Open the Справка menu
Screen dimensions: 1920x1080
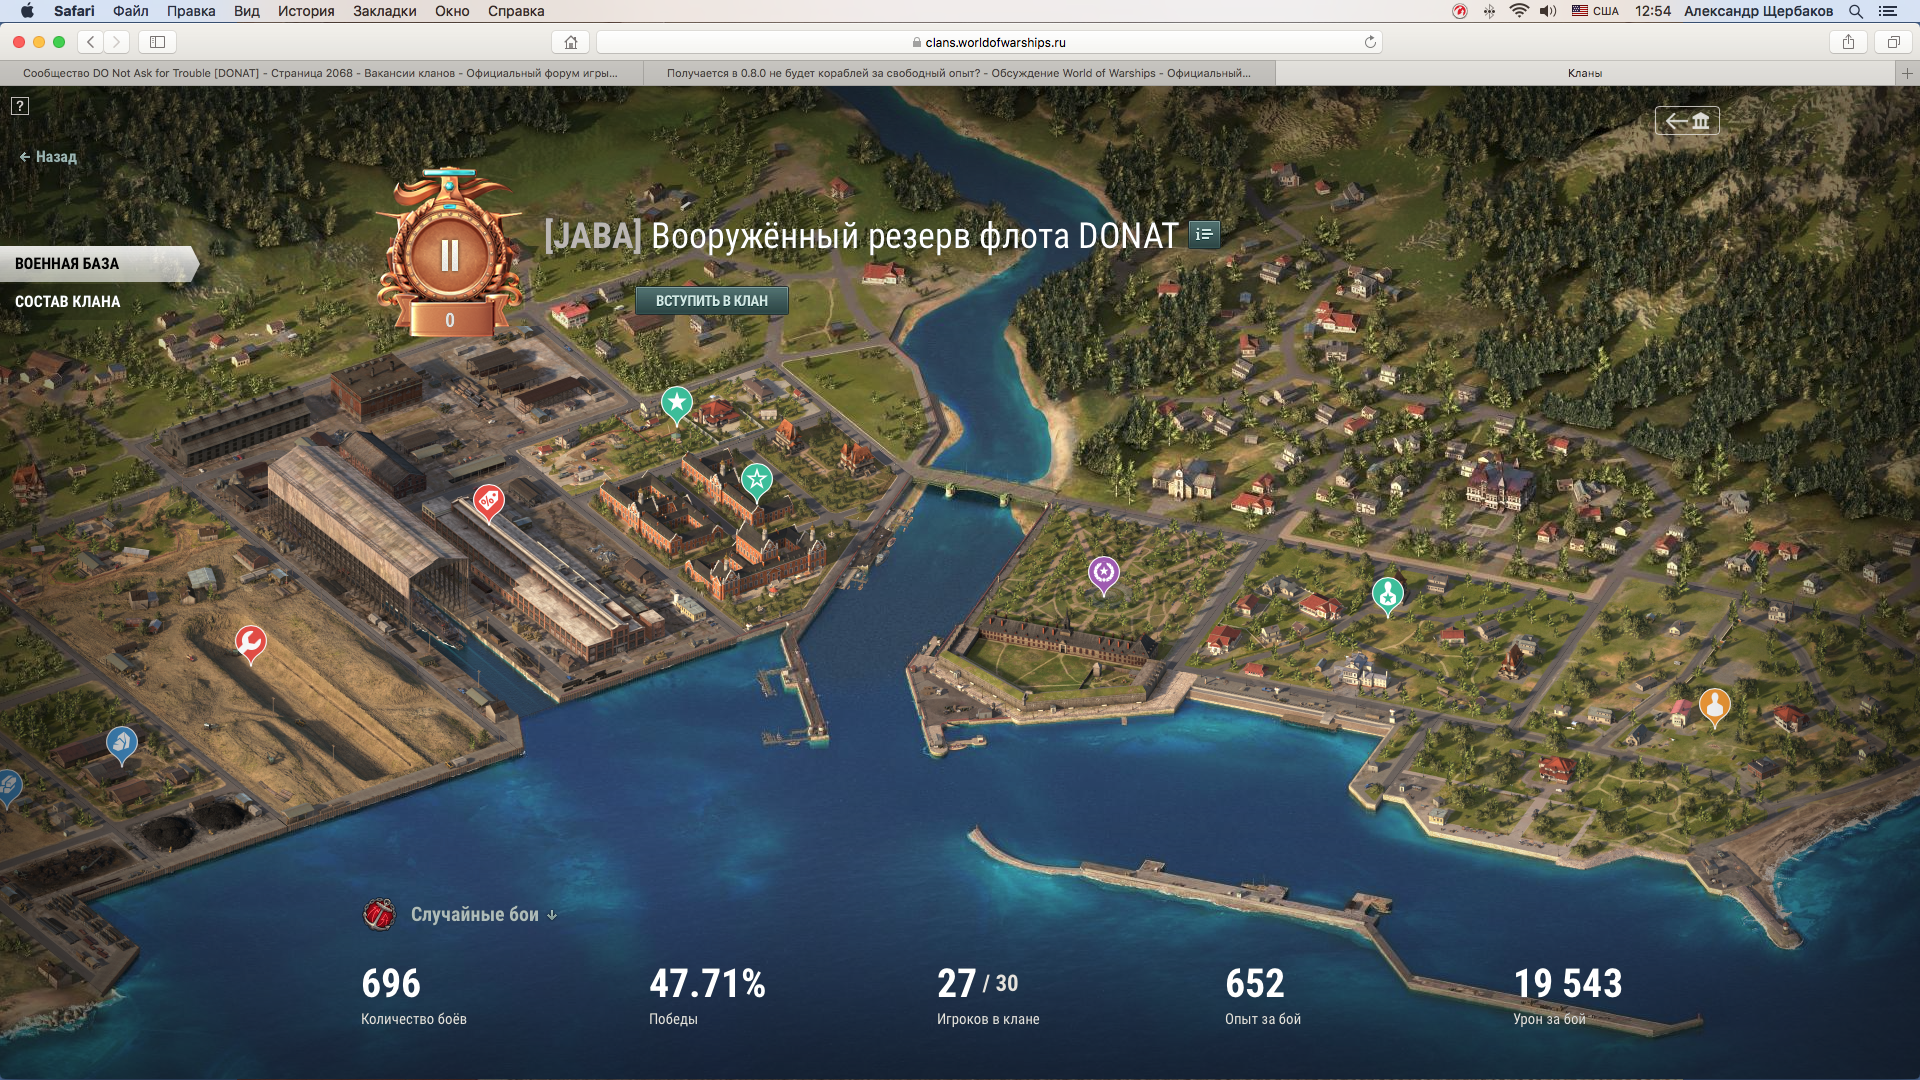point(516,11)
